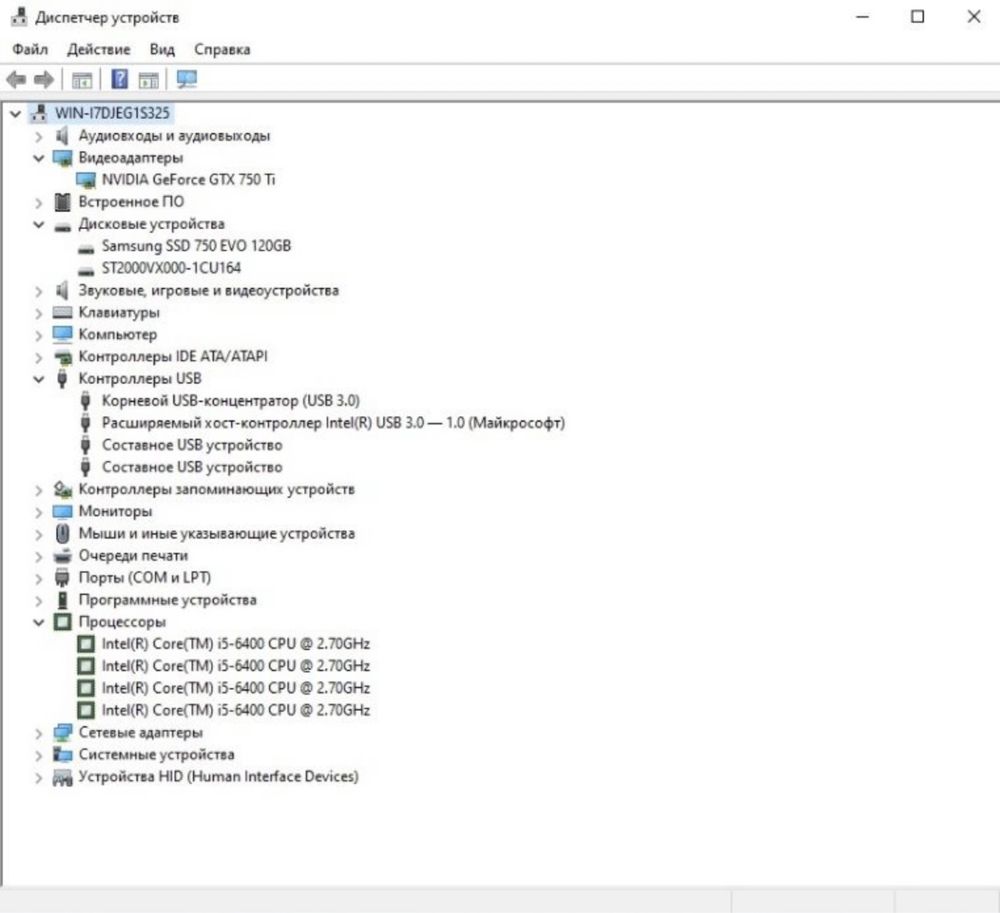Select ST2000VX000-1CU164 disk
The width and height of the screenshot is (1000, 913).
click(172, 268)
